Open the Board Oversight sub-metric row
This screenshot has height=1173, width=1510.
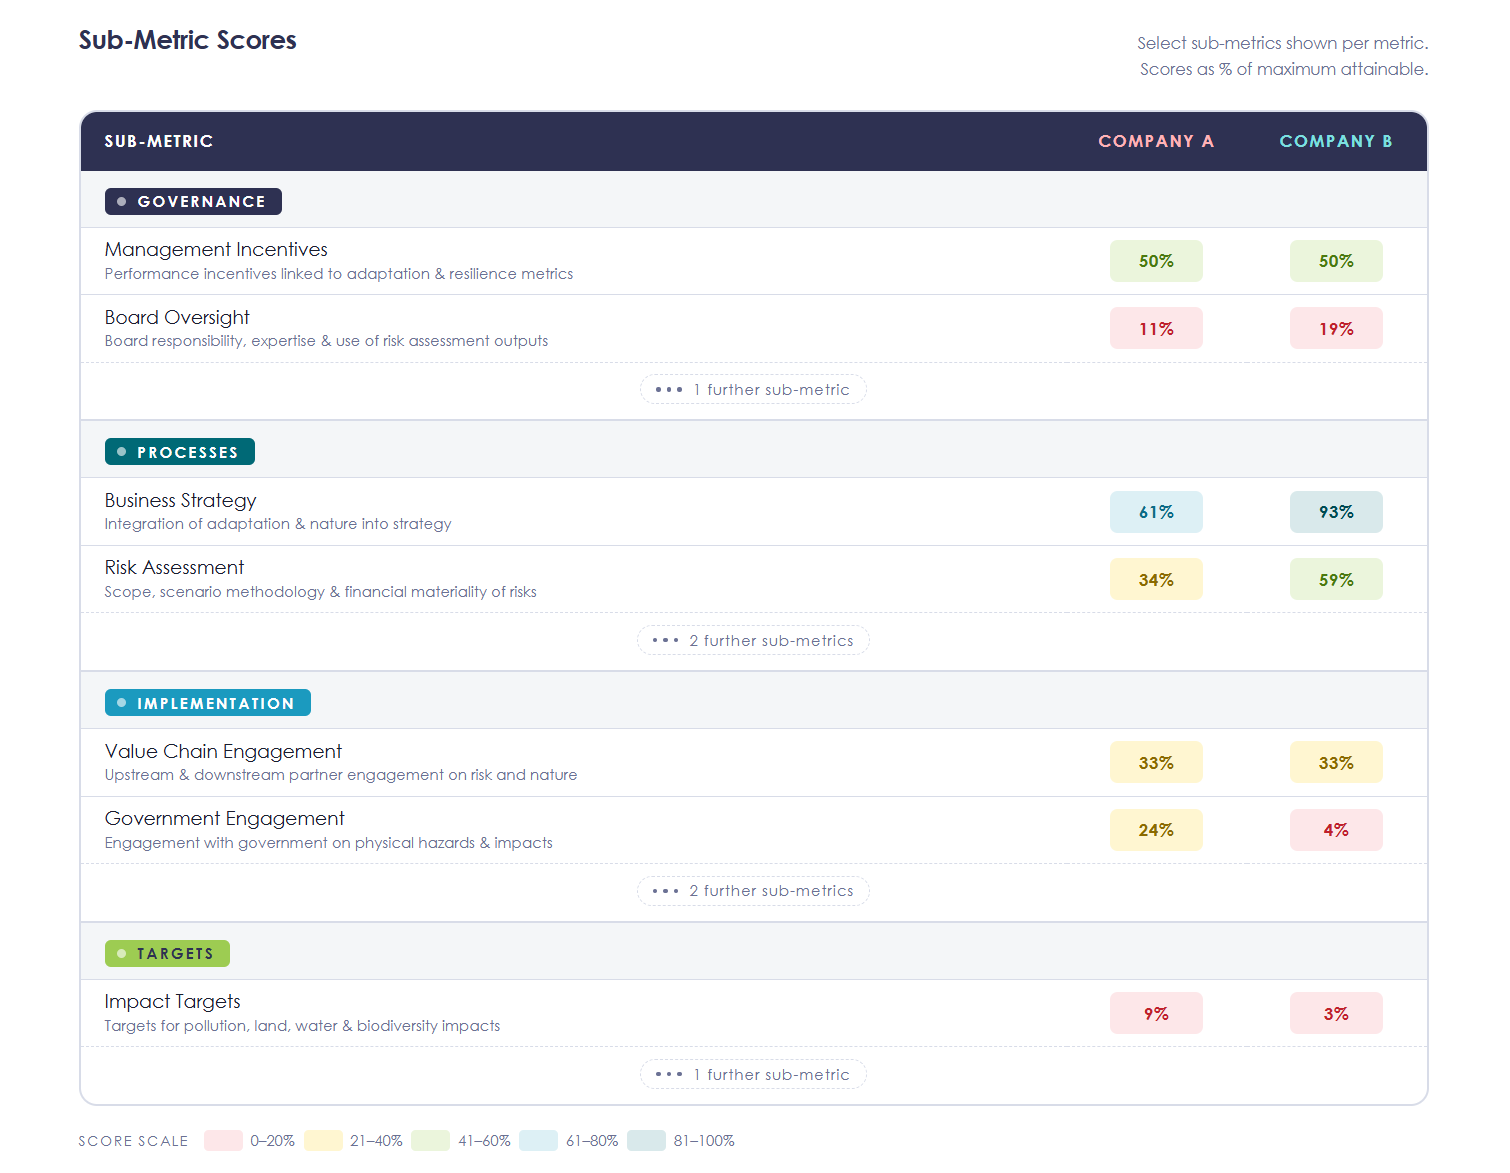[x=177, y=318]
